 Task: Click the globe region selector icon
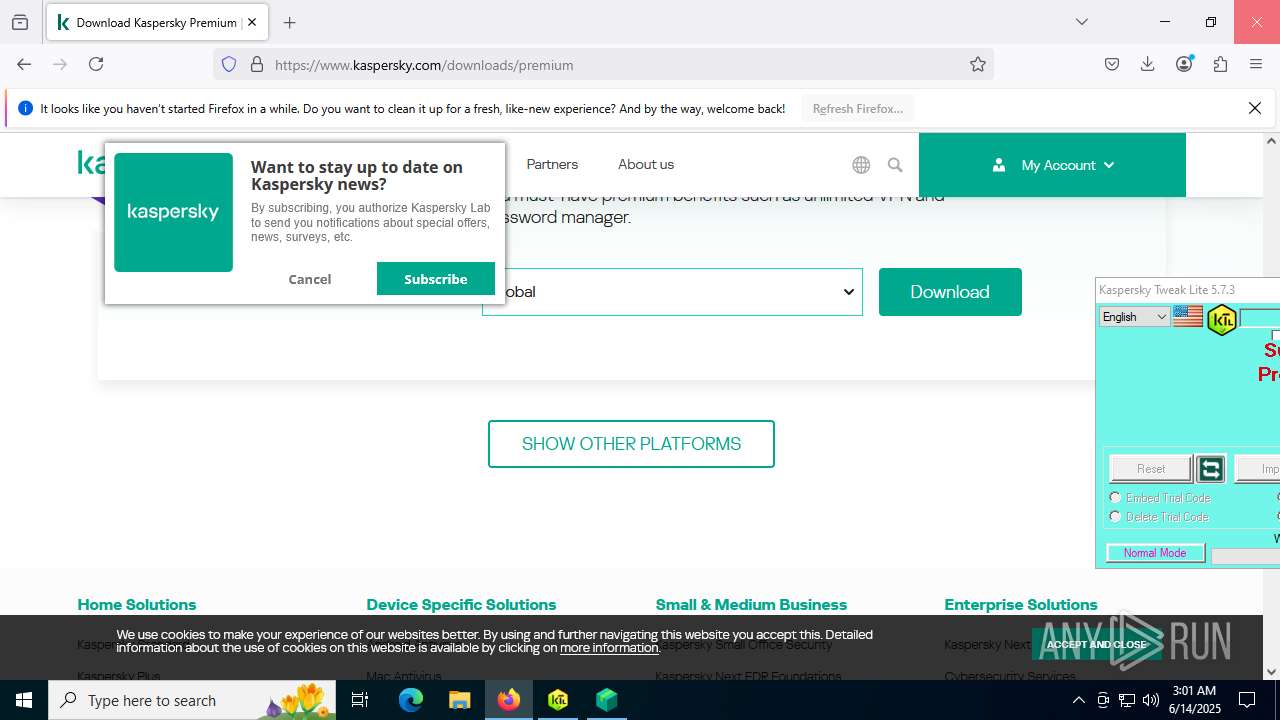coord(861,165)
